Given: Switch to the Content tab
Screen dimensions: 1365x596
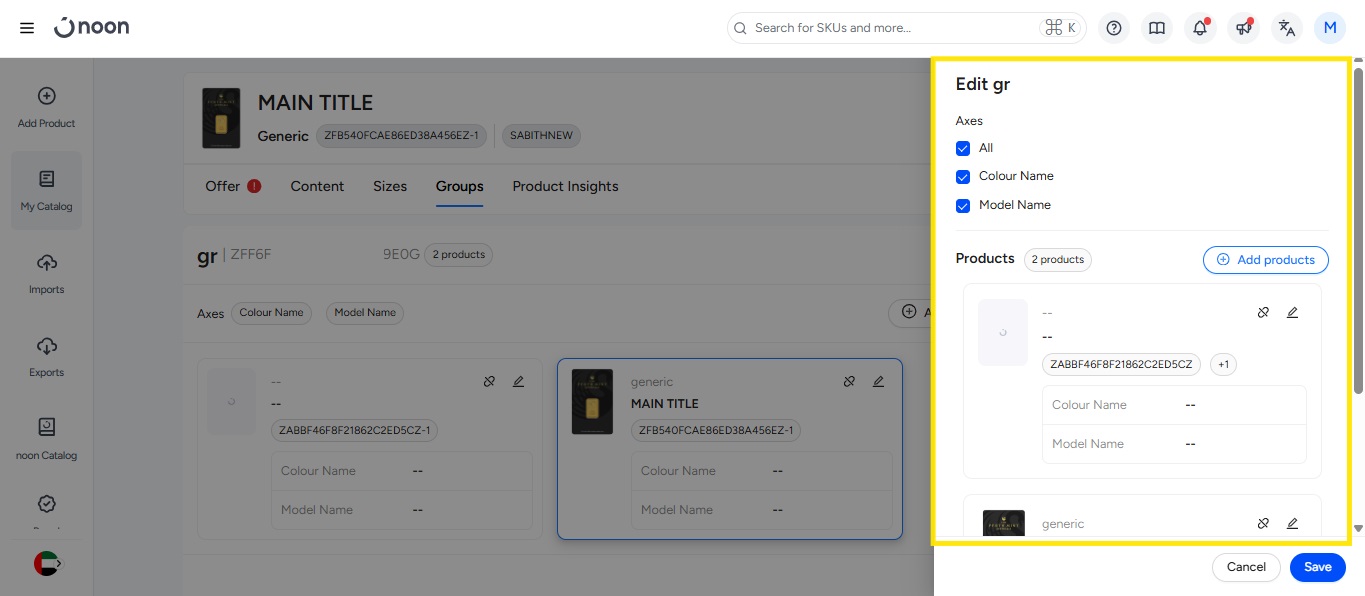Looking at the screenshot, I should 317,186.
